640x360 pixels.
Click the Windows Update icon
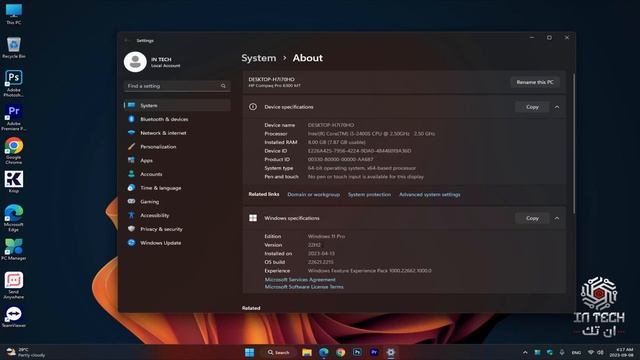point(131,242)
